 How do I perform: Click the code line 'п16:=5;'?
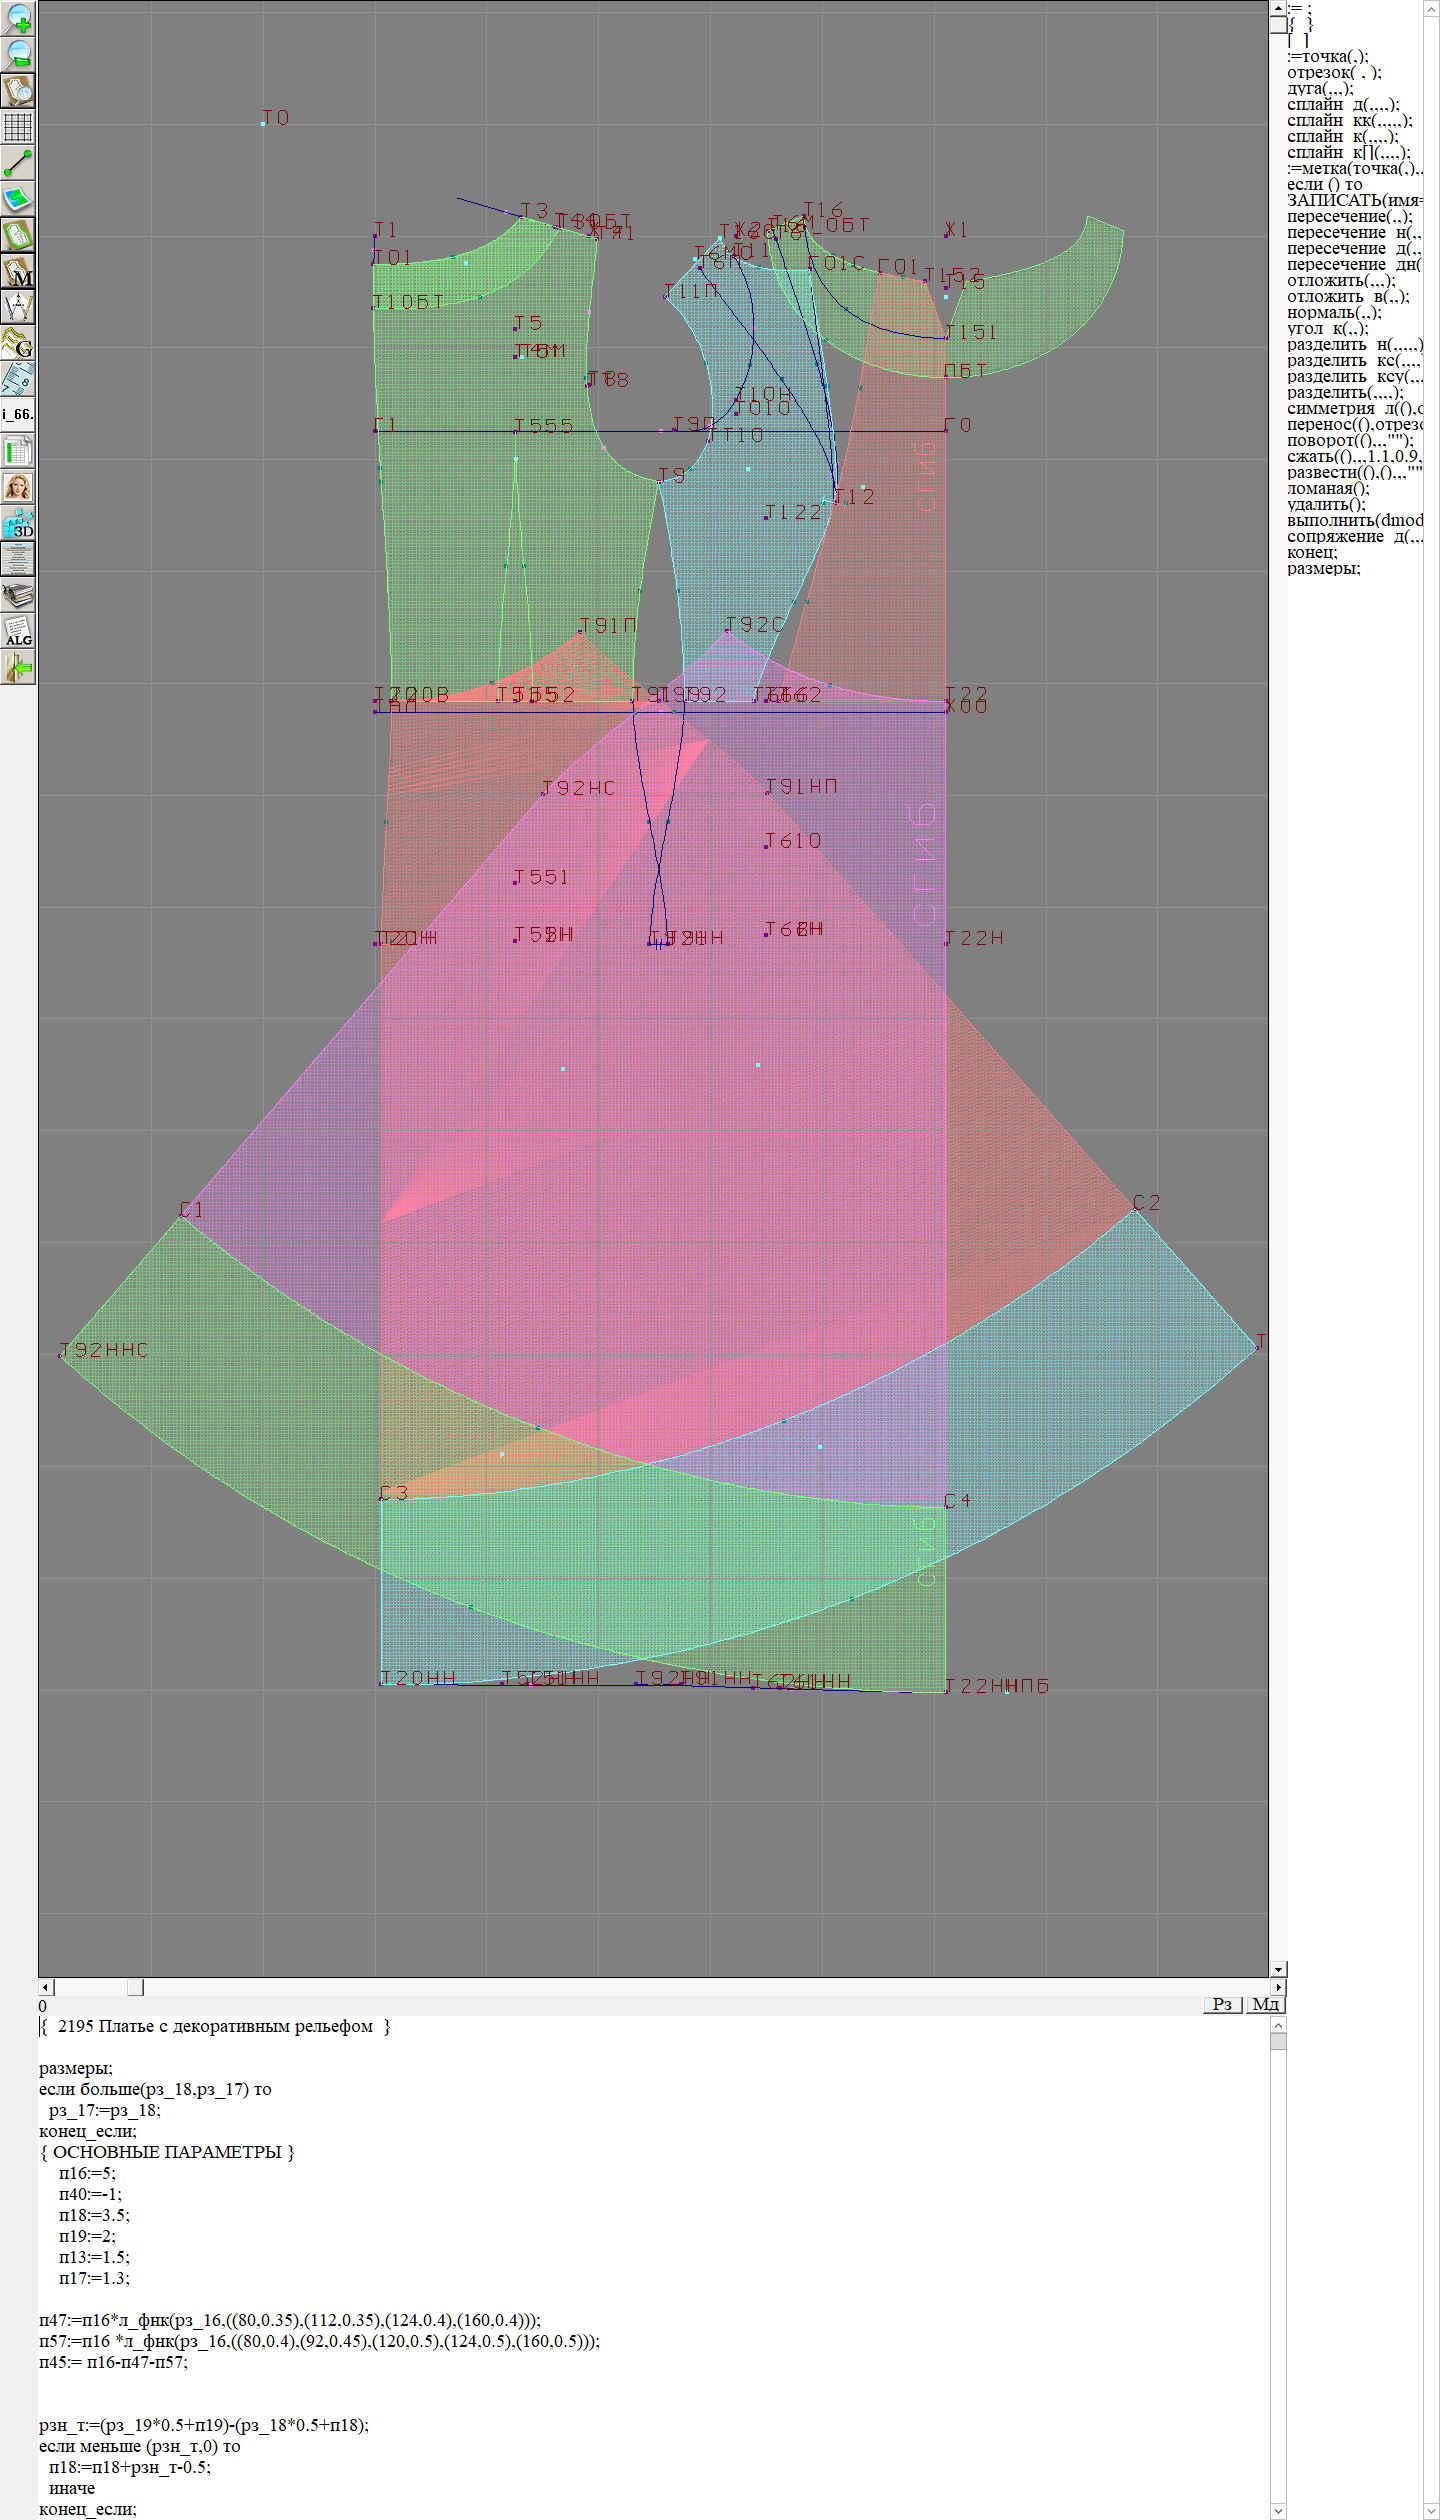pos(87,2173)
